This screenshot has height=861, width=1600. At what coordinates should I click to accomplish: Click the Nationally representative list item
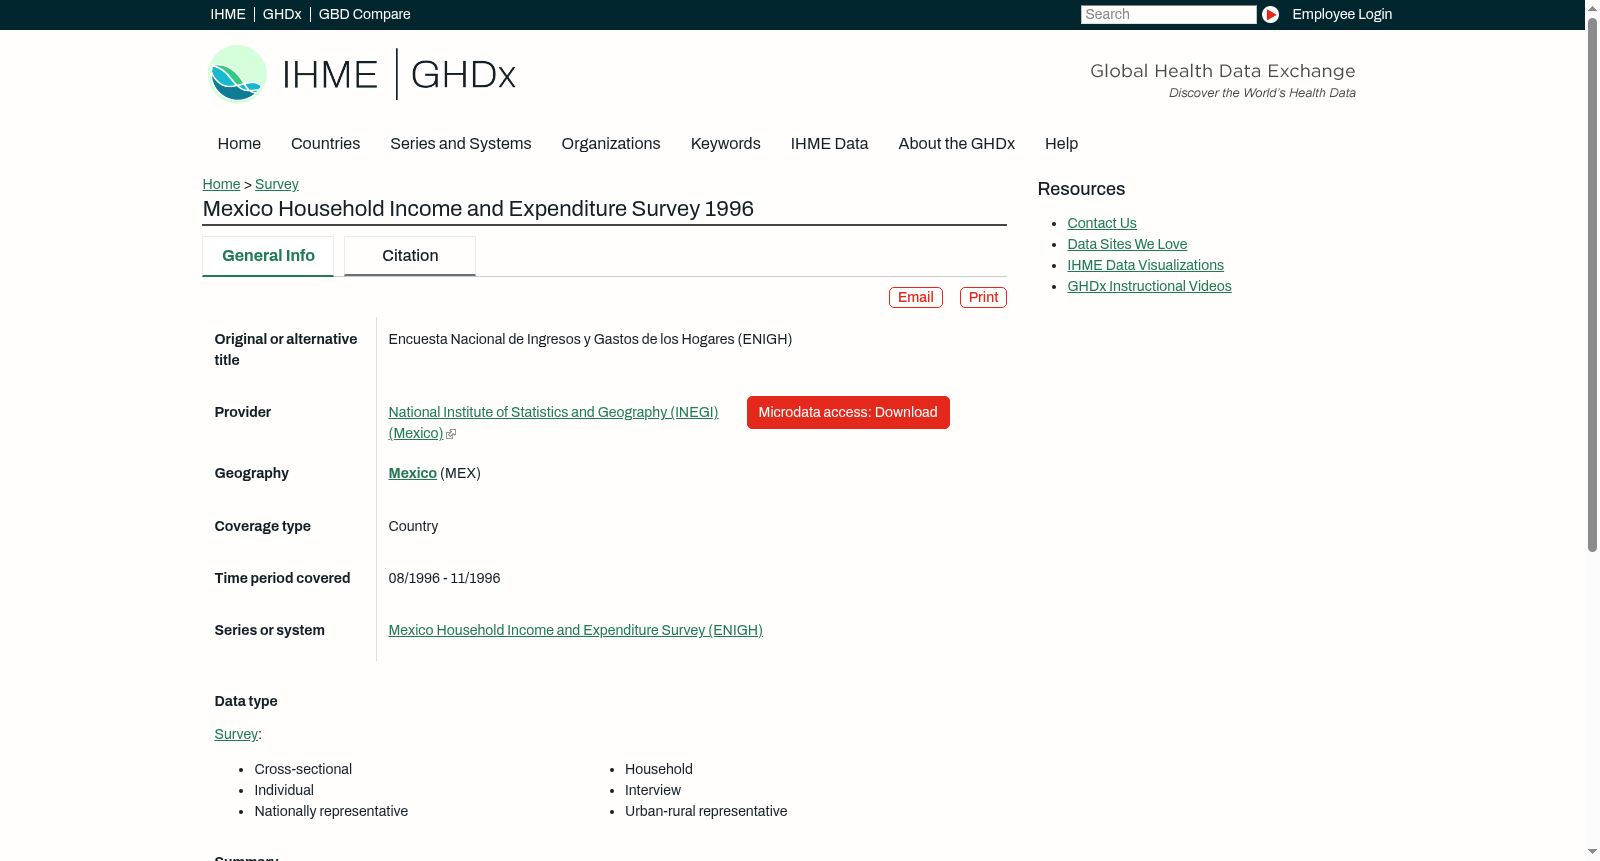(331, 811)
